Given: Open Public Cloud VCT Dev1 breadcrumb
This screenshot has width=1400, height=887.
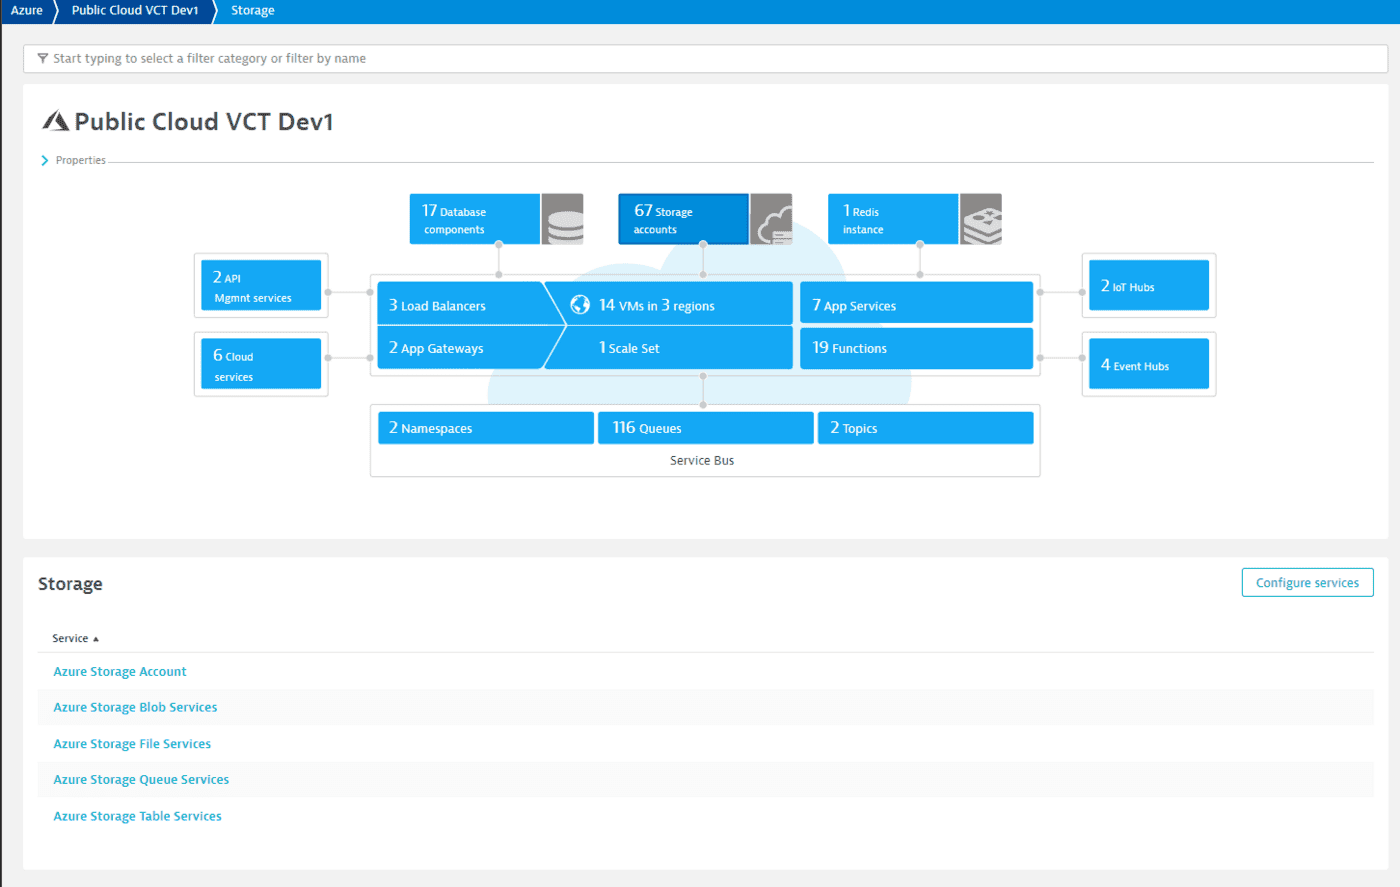Looking at the screenshot, I should [x=135, y=10].
